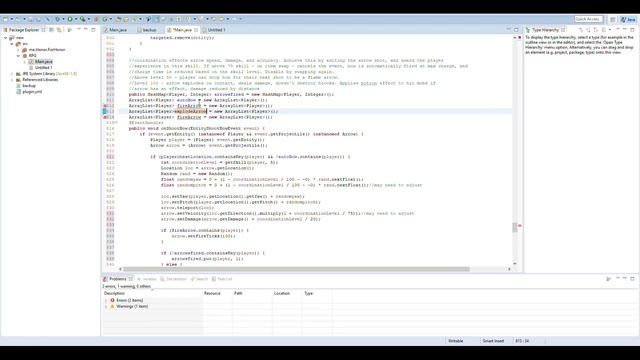The image size is (640, 360).
Task: Open the Open Perspective icon beside Quick Access
Action: click(613, 19)
